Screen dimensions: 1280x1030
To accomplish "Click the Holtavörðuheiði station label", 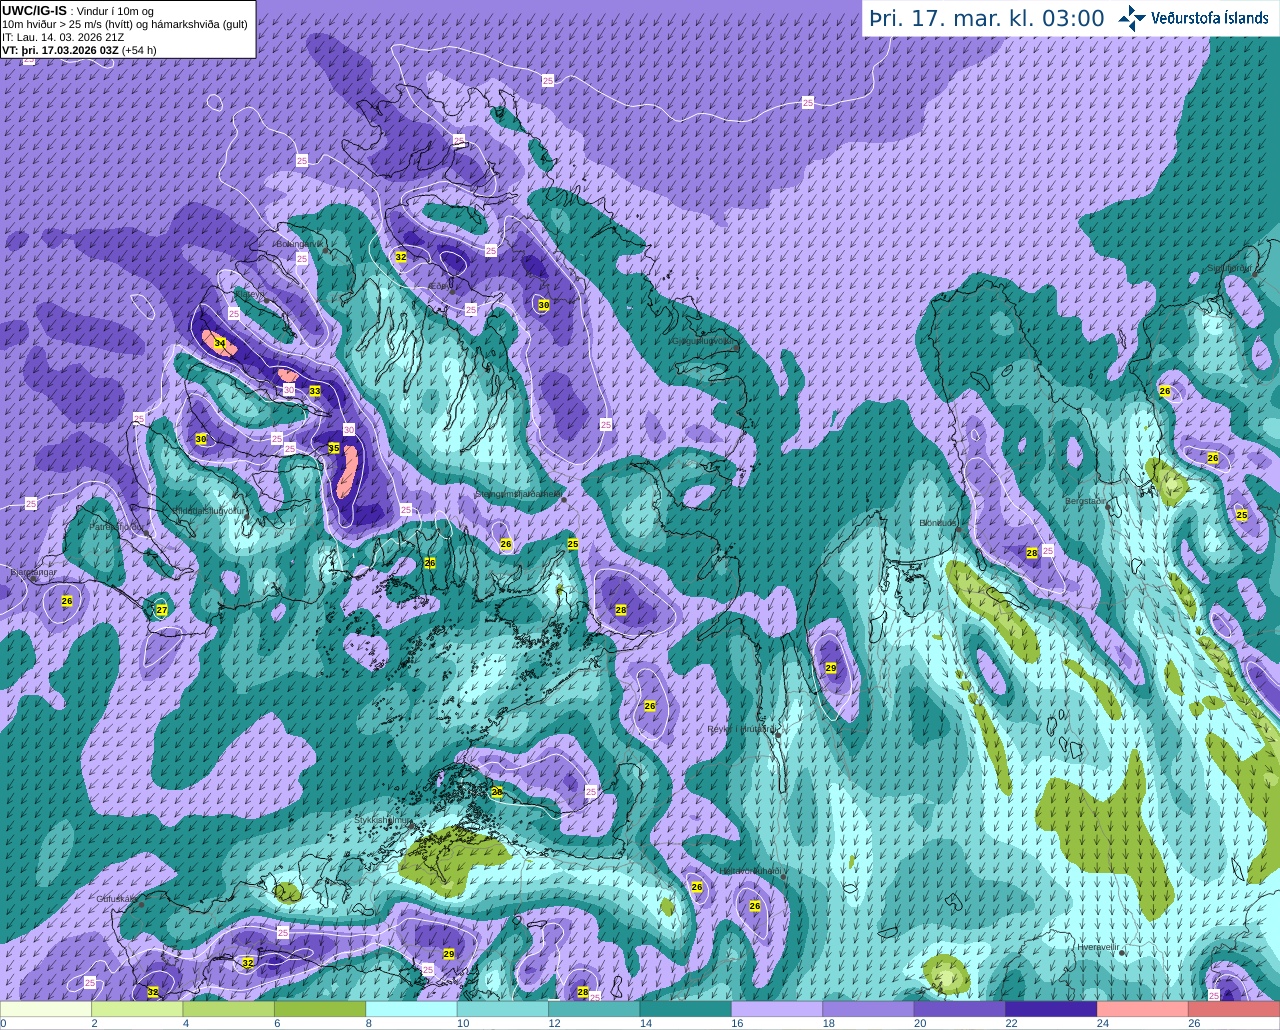I will [750, 871].
